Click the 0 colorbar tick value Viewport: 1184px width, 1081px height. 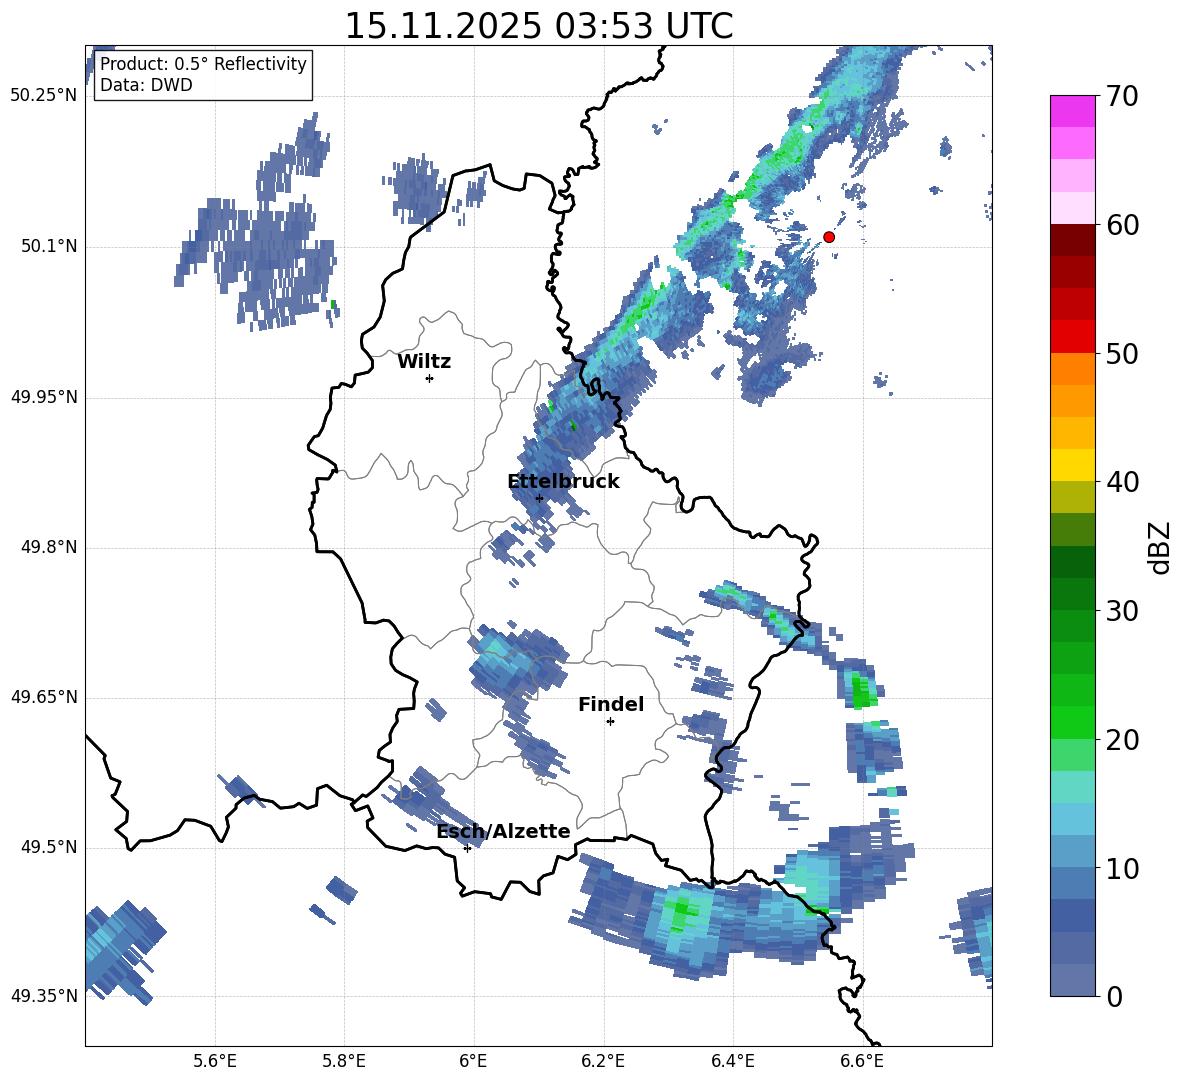click(x=1114, y=996)
